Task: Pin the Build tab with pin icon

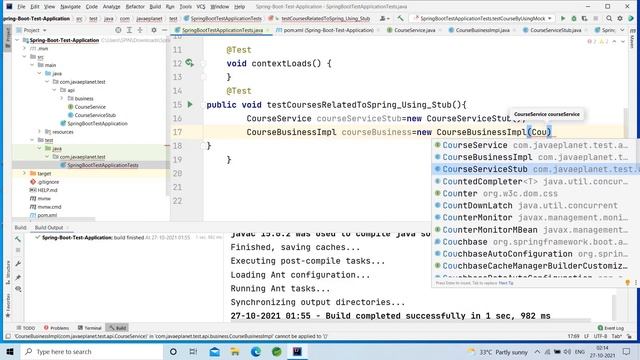Action: pos(18,277)
